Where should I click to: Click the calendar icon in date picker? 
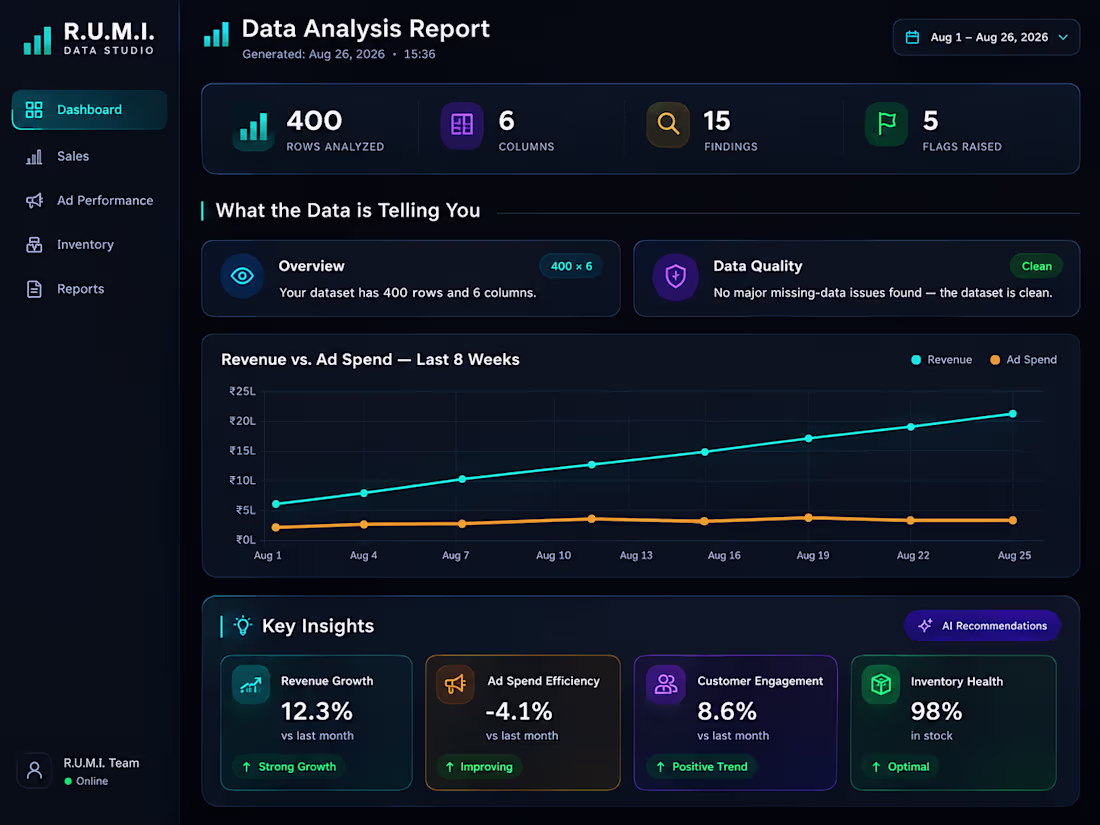(x=912, y=37)
